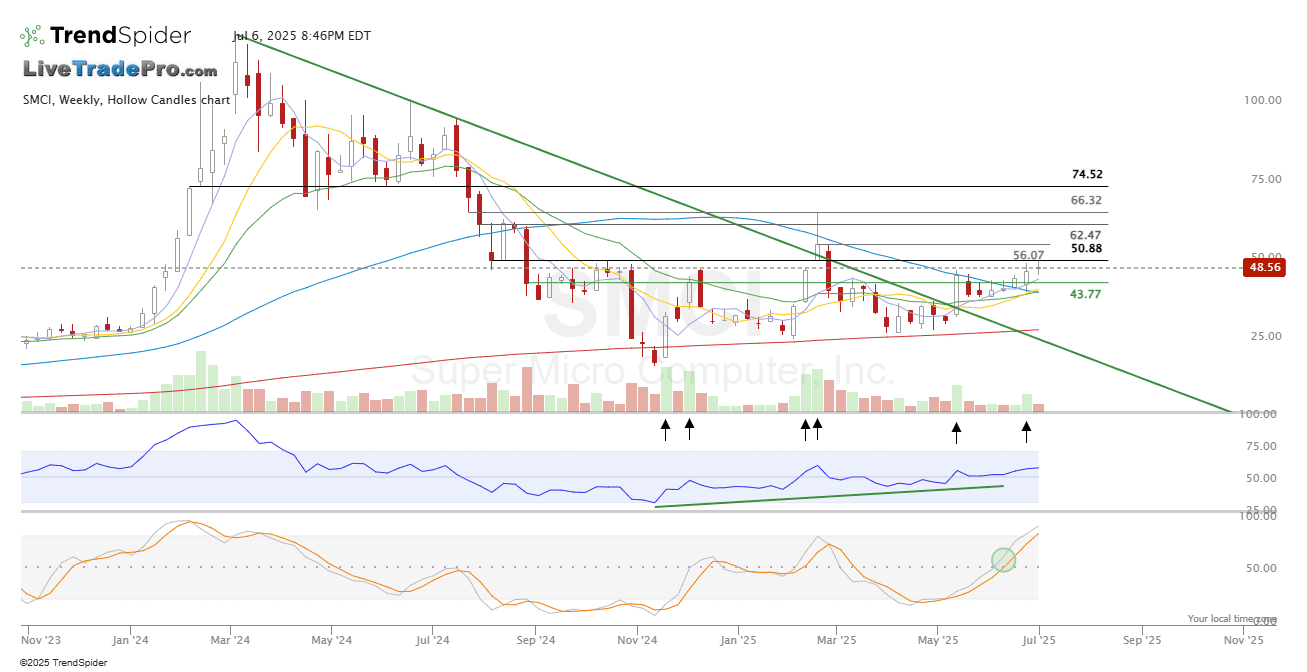Click the Nov '23 date axis label
The image size is (1307, 672).
(x=41, y=638)
